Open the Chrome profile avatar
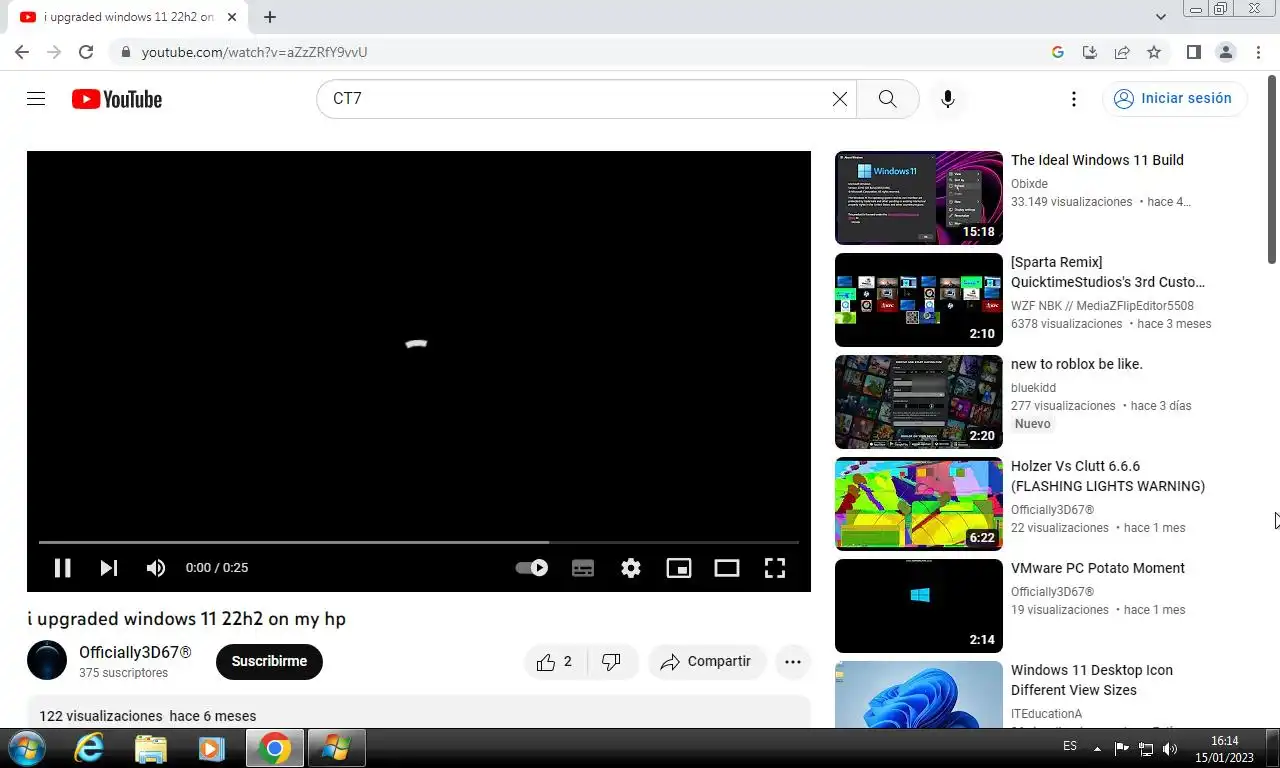This screenshot has width=1280, height=768. tap(1226, 52)
